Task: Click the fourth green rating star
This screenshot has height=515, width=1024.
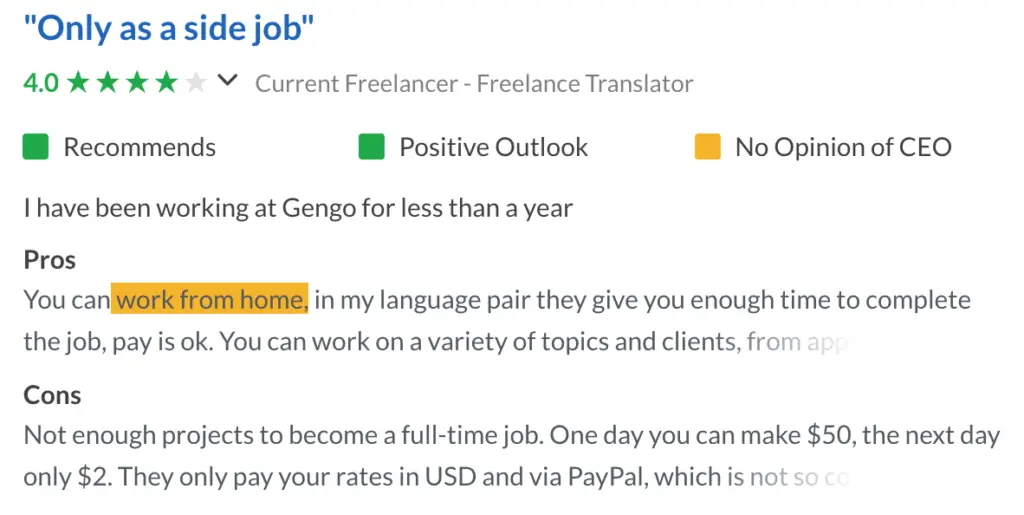Action: (167, 82)
